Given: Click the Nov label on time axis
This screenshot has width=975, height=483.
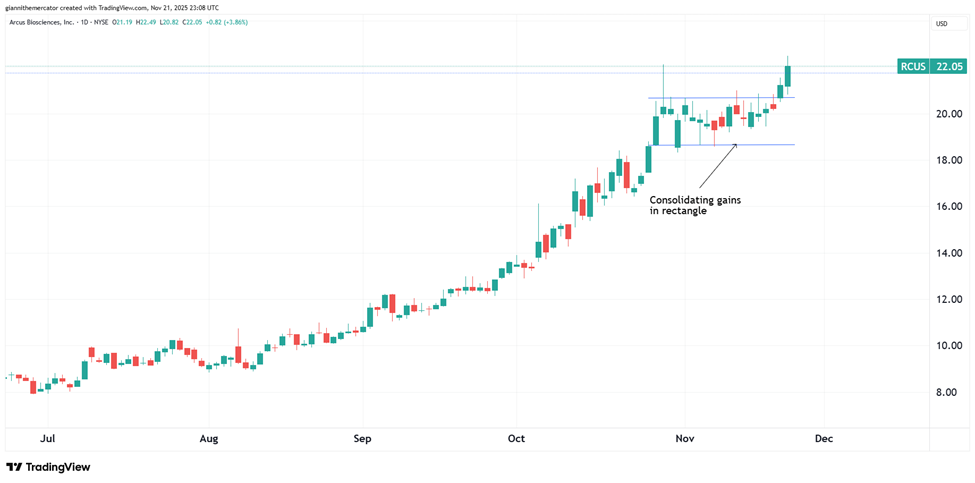Looking at the screenshot, I should pyautogui.click(x=685, y=438).
